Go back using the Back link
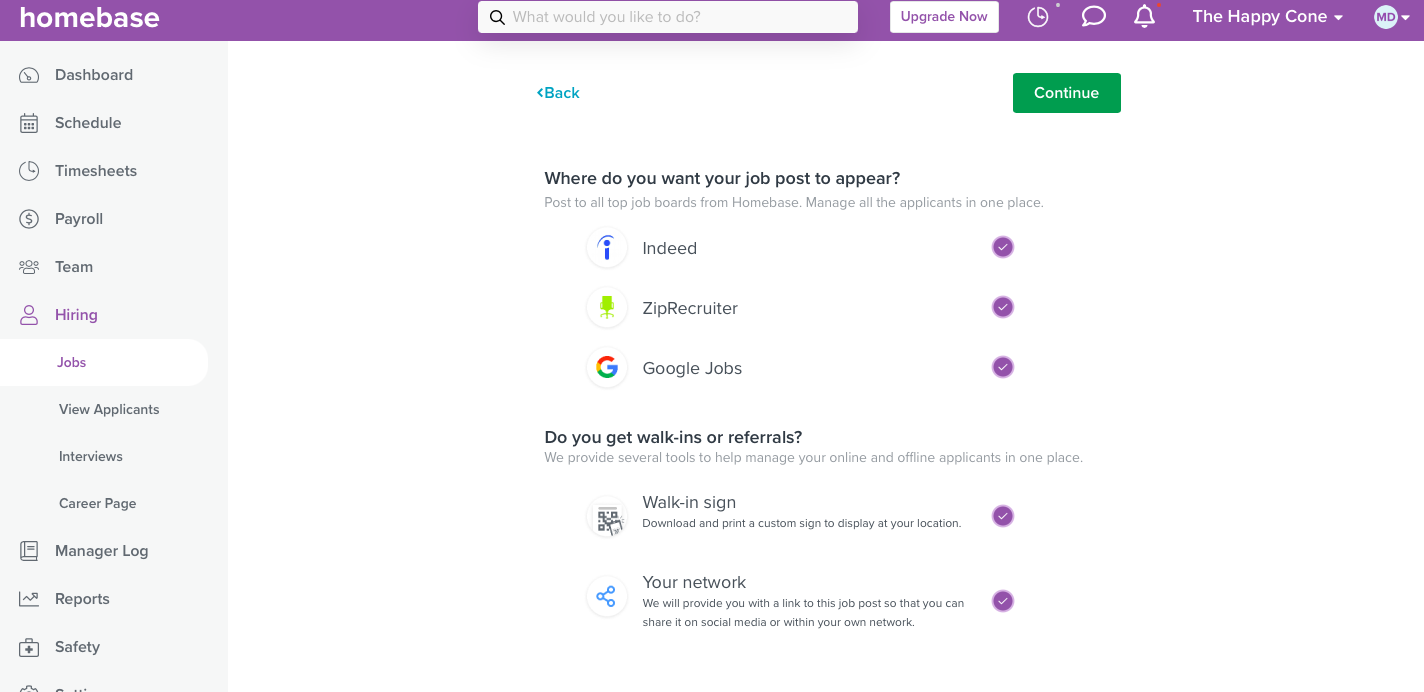 click(558, 93)
